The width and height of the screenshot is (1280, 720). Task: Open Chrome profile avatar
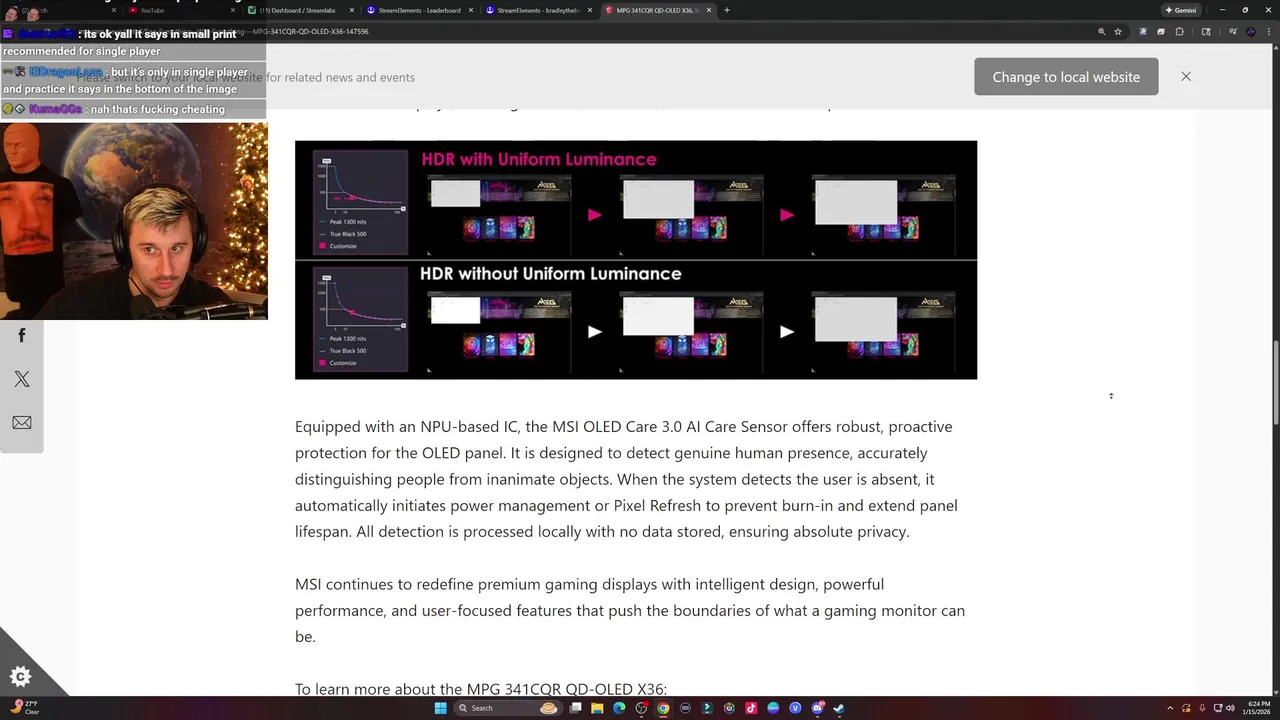1251,32
